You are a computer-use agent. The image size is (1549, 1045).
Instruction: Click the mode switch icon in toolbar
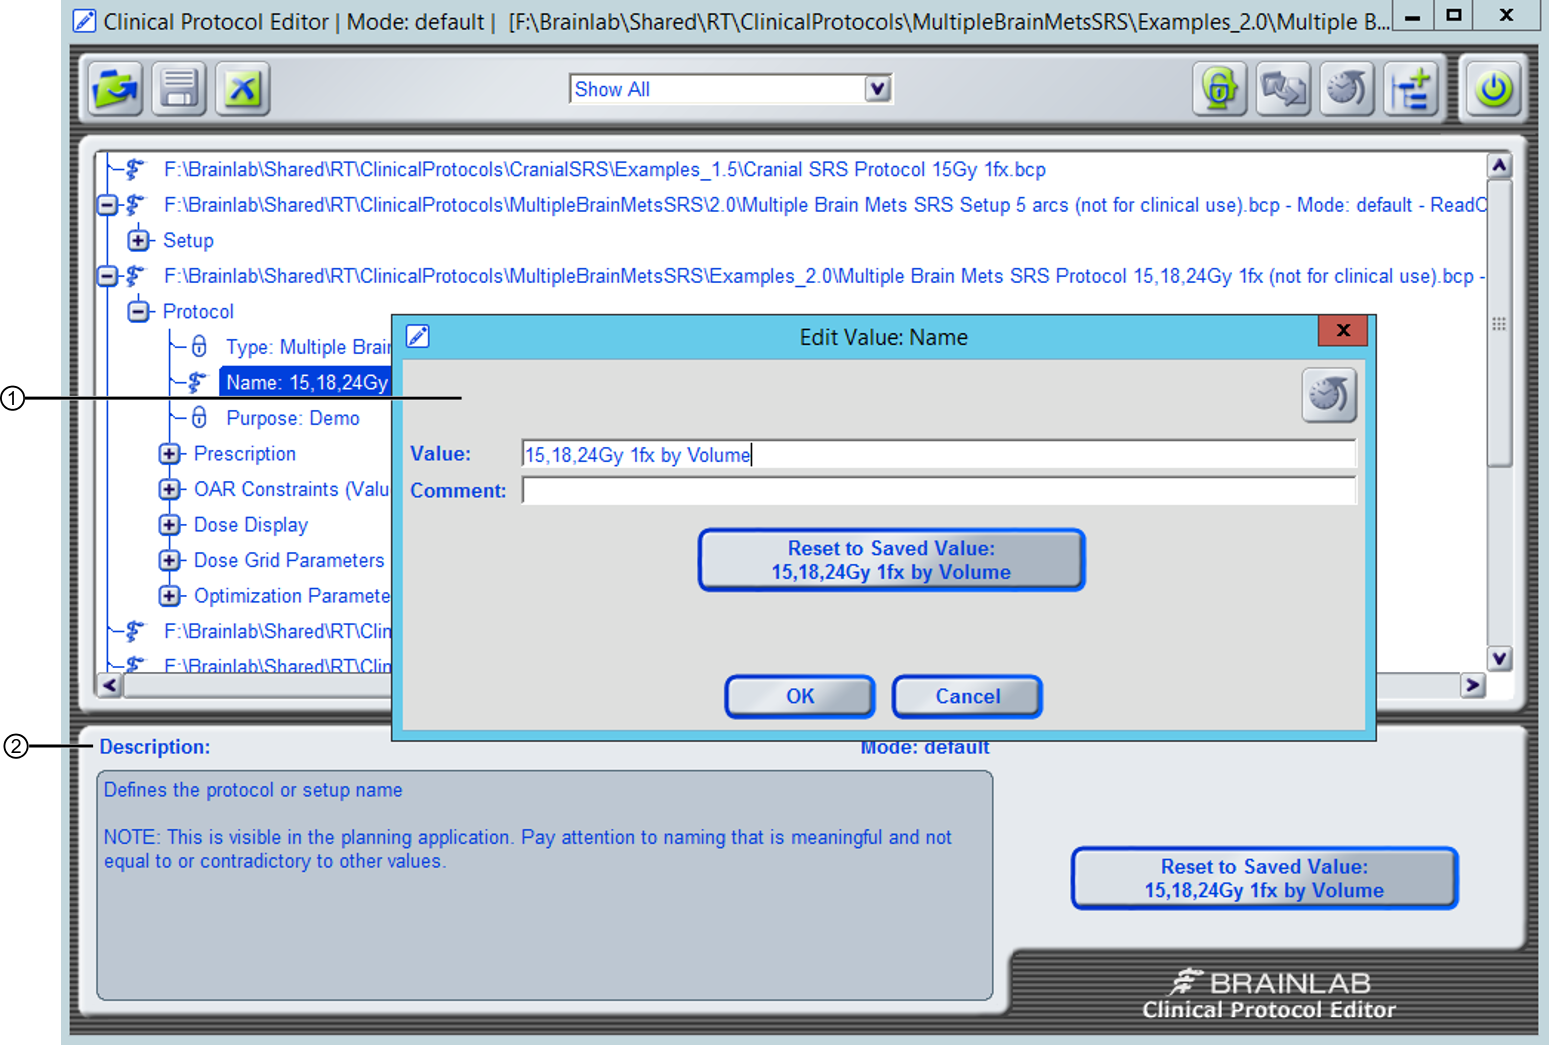coord(1283,89)
